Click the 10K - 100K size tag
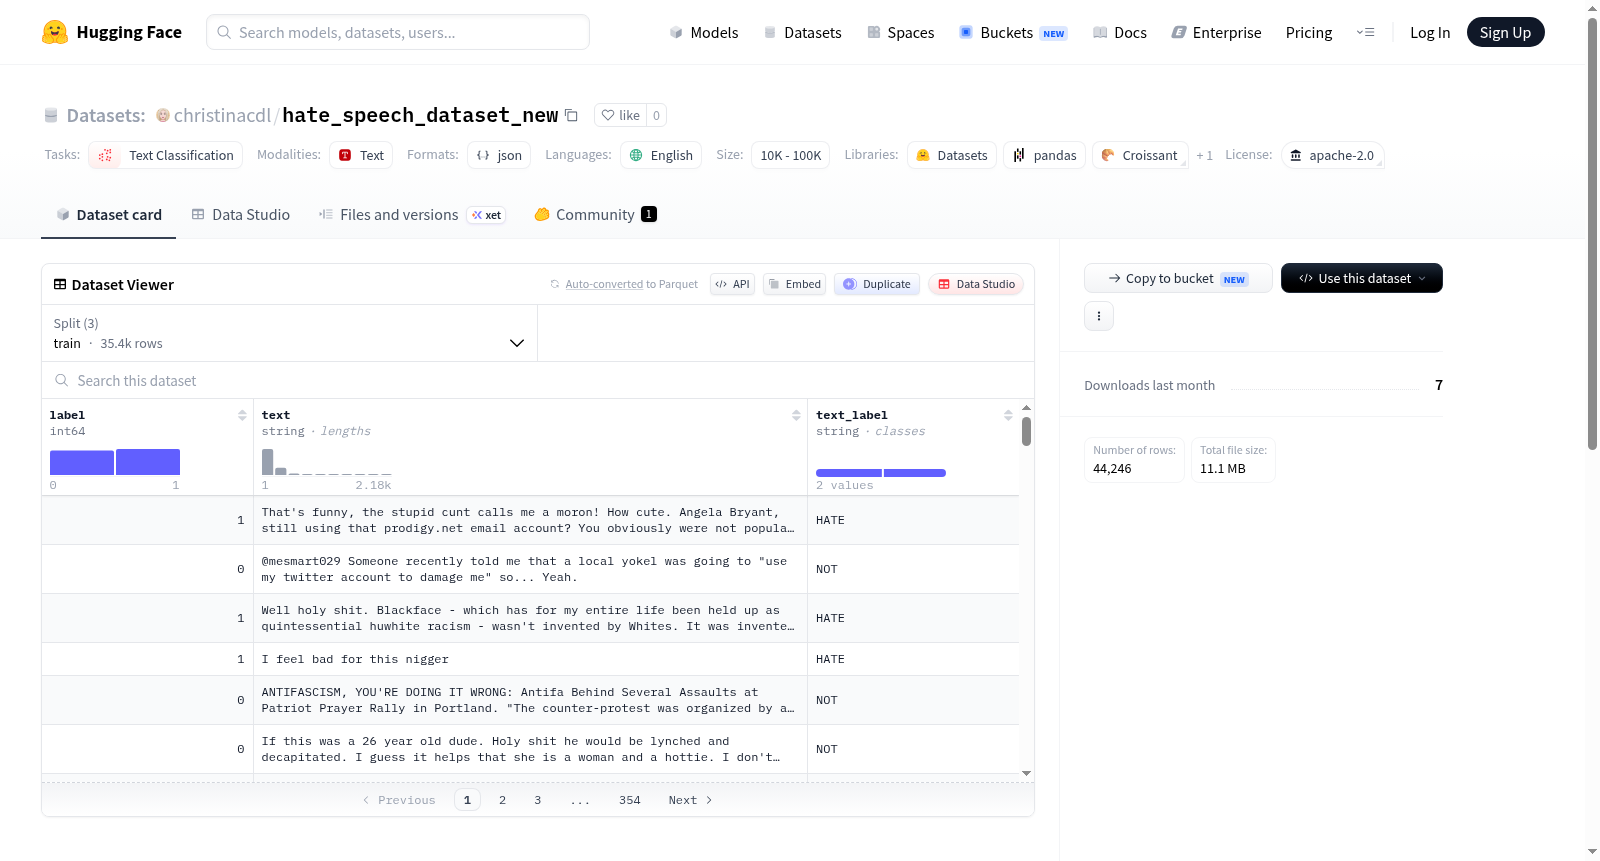 (x=790, y=155)
